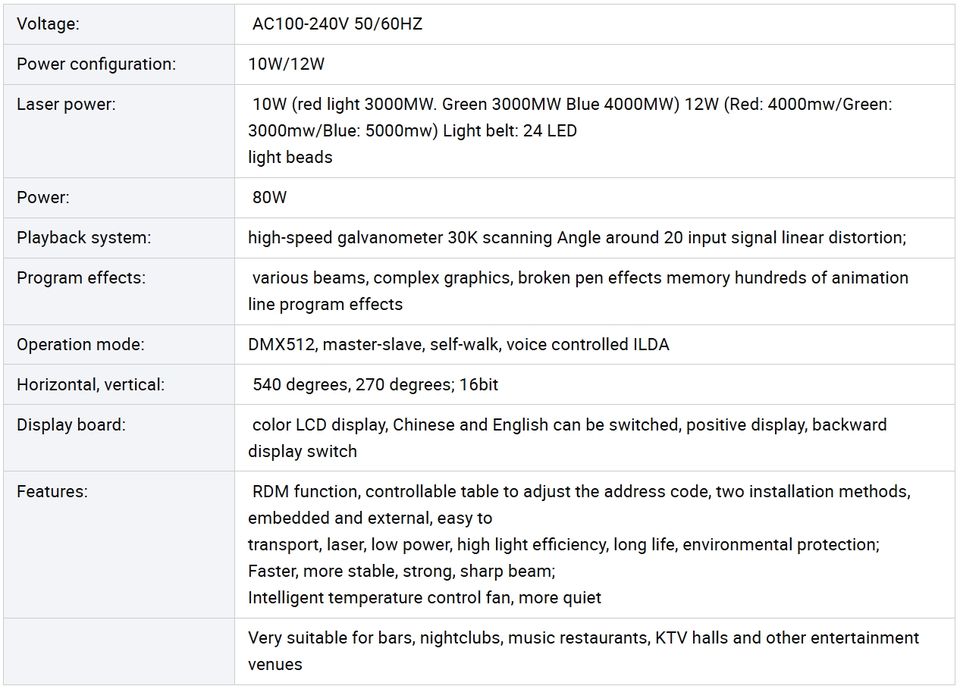Select the Intelligent temperature control fan line
This screenshot has width=960, height=689.
(x=424, y=598)
